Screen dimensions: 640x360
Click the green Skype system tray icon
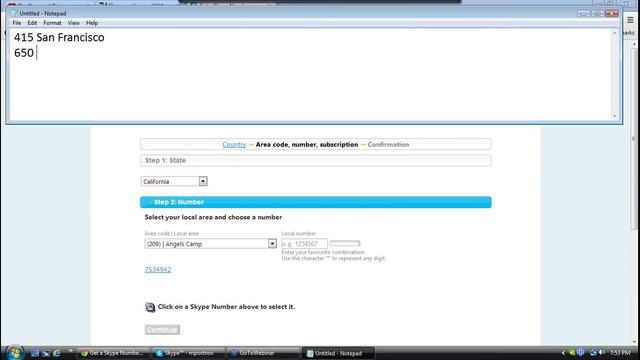572,353
